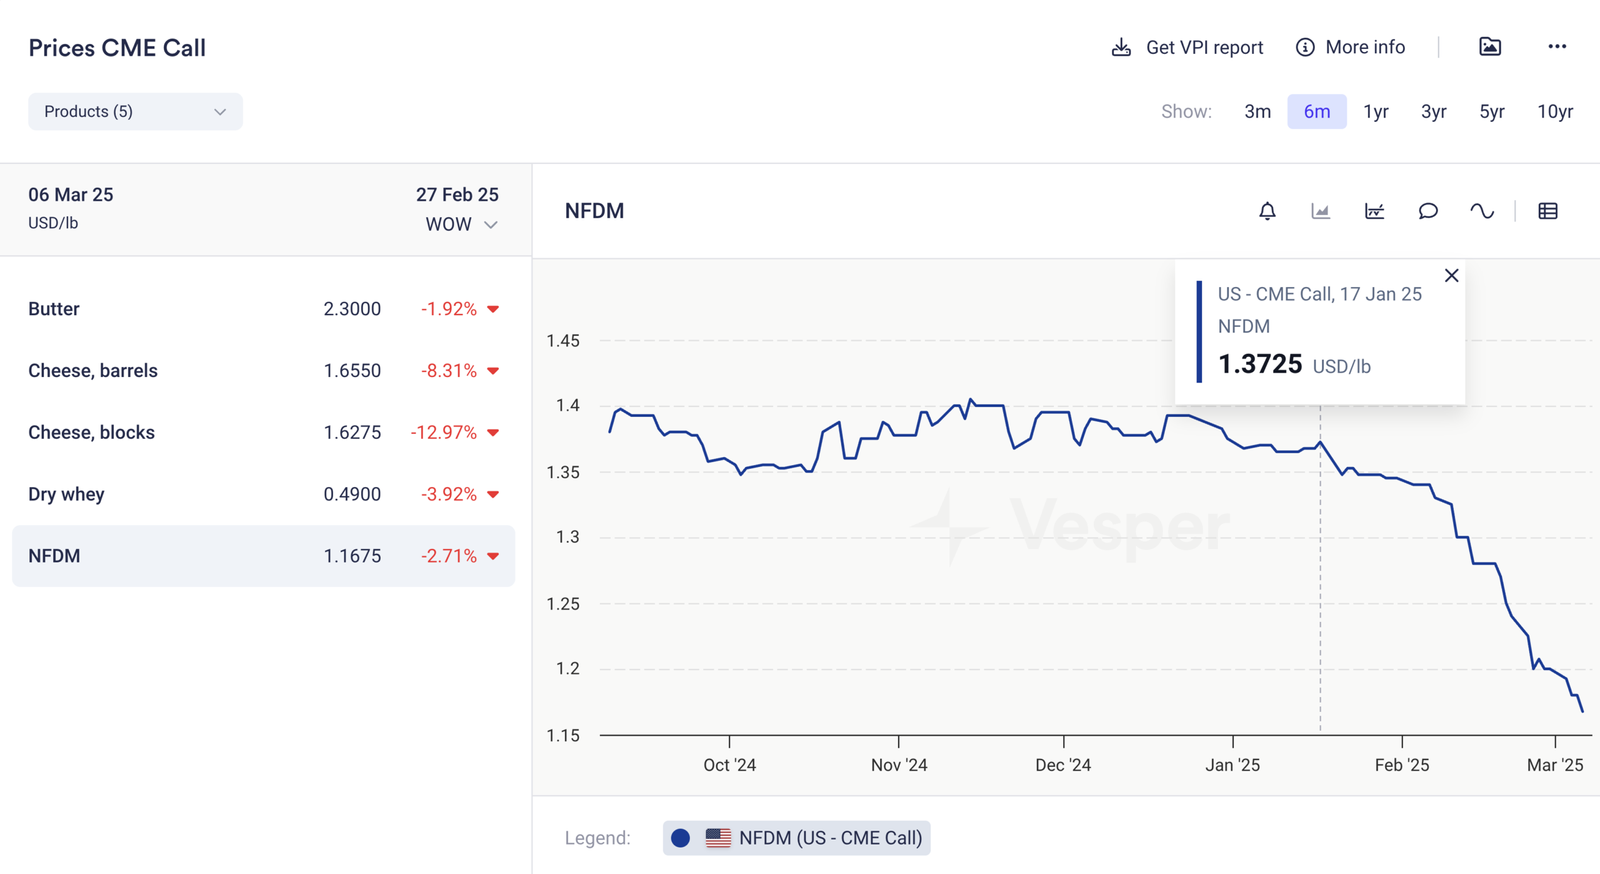
Task: Close the NFDM price tooltip
Action: tap(1452, 276)
